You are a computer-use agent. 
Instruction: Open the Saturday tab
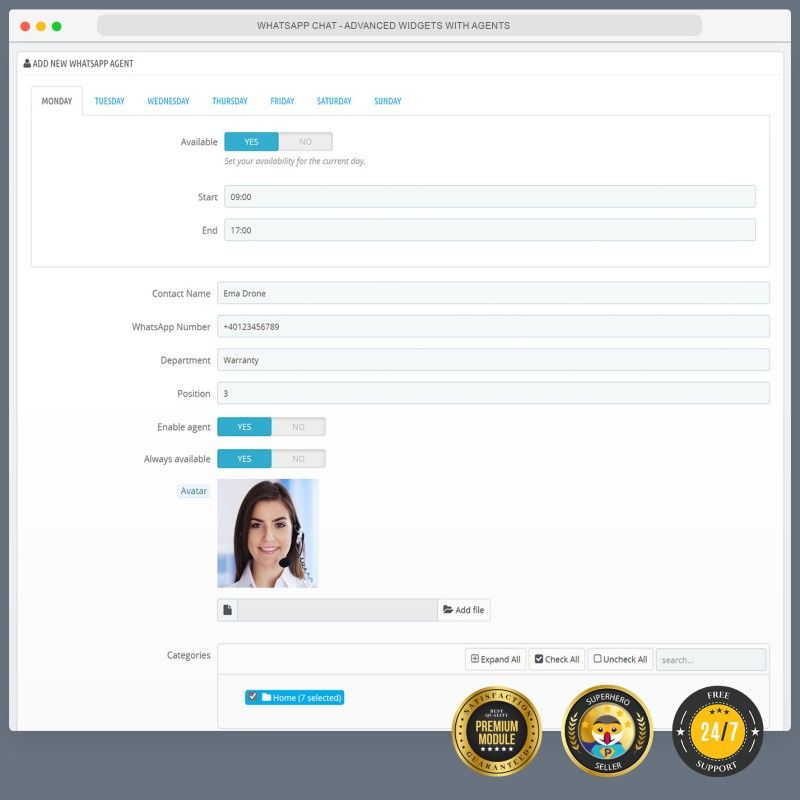[334, 101]
